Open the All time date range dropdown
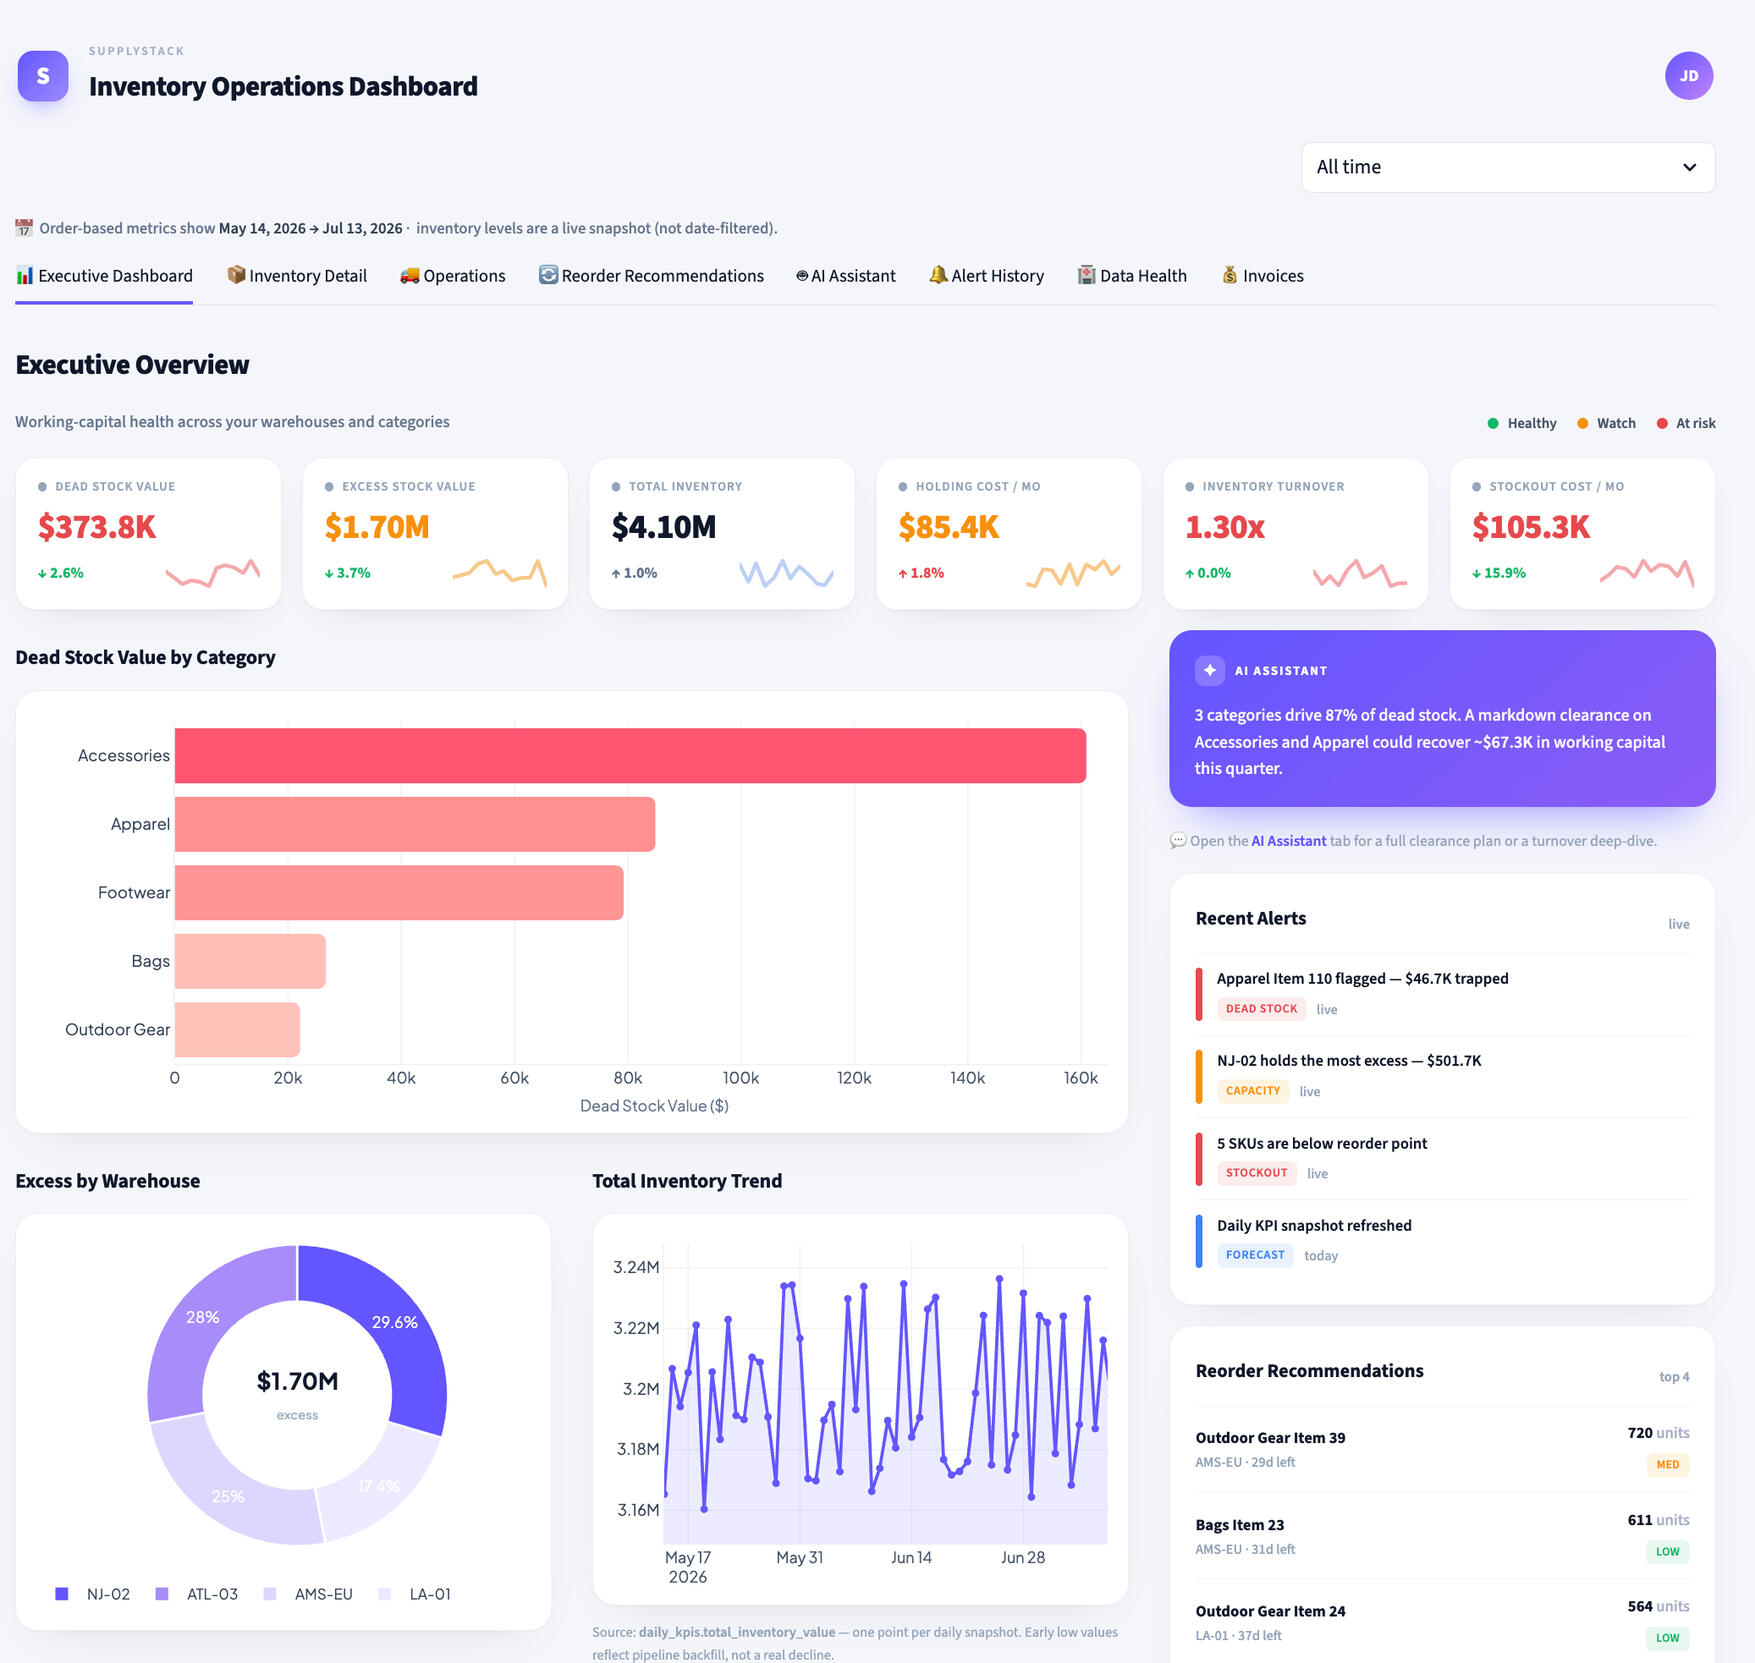The width and height of the screenshot is (1755, 1663). pyautogui.click(x=1508, y=167)
